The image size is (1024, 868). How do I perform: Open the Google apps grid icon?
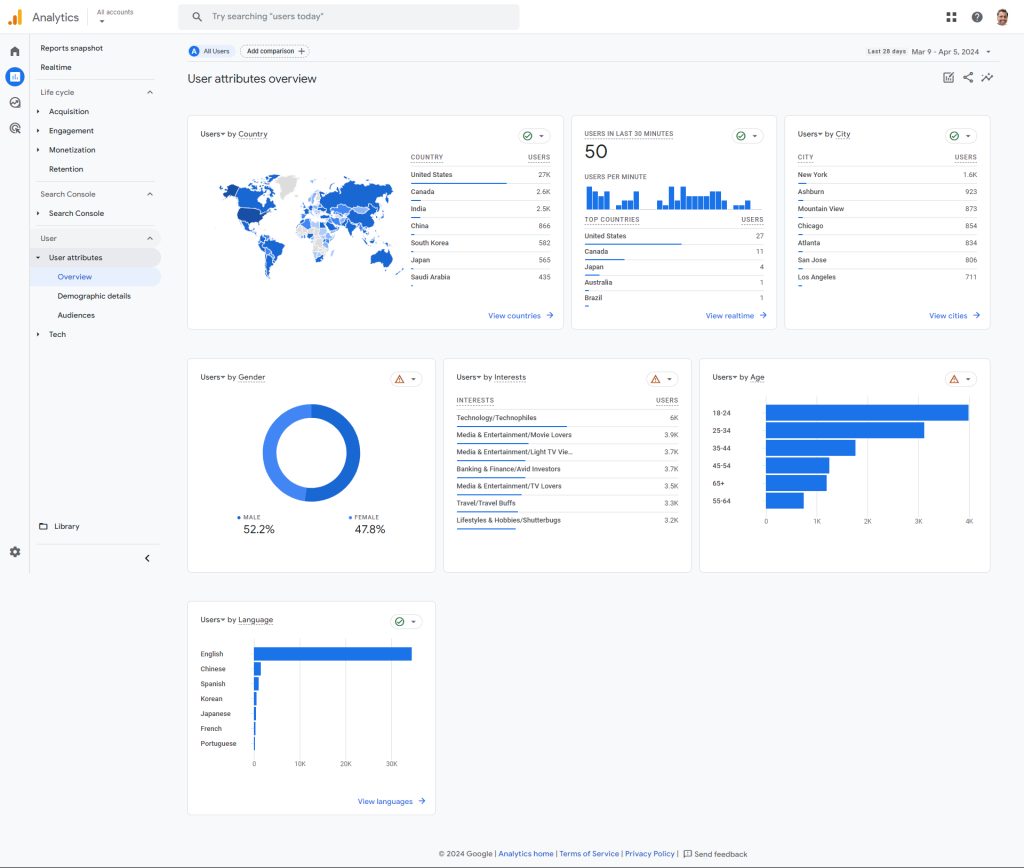[x=952, y=17]
